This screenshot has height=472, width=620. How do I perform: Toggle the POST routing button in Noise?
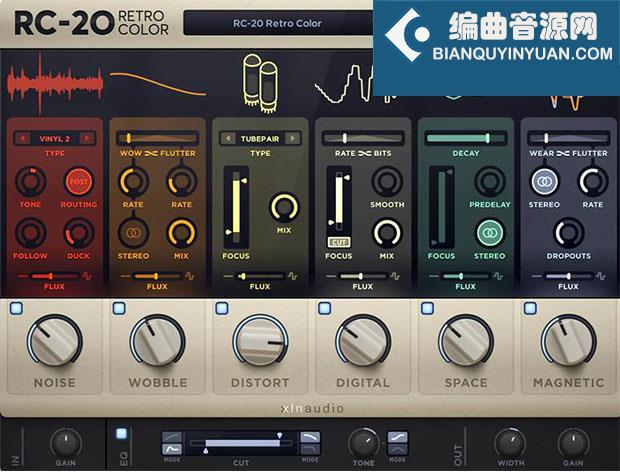[78, 181]
